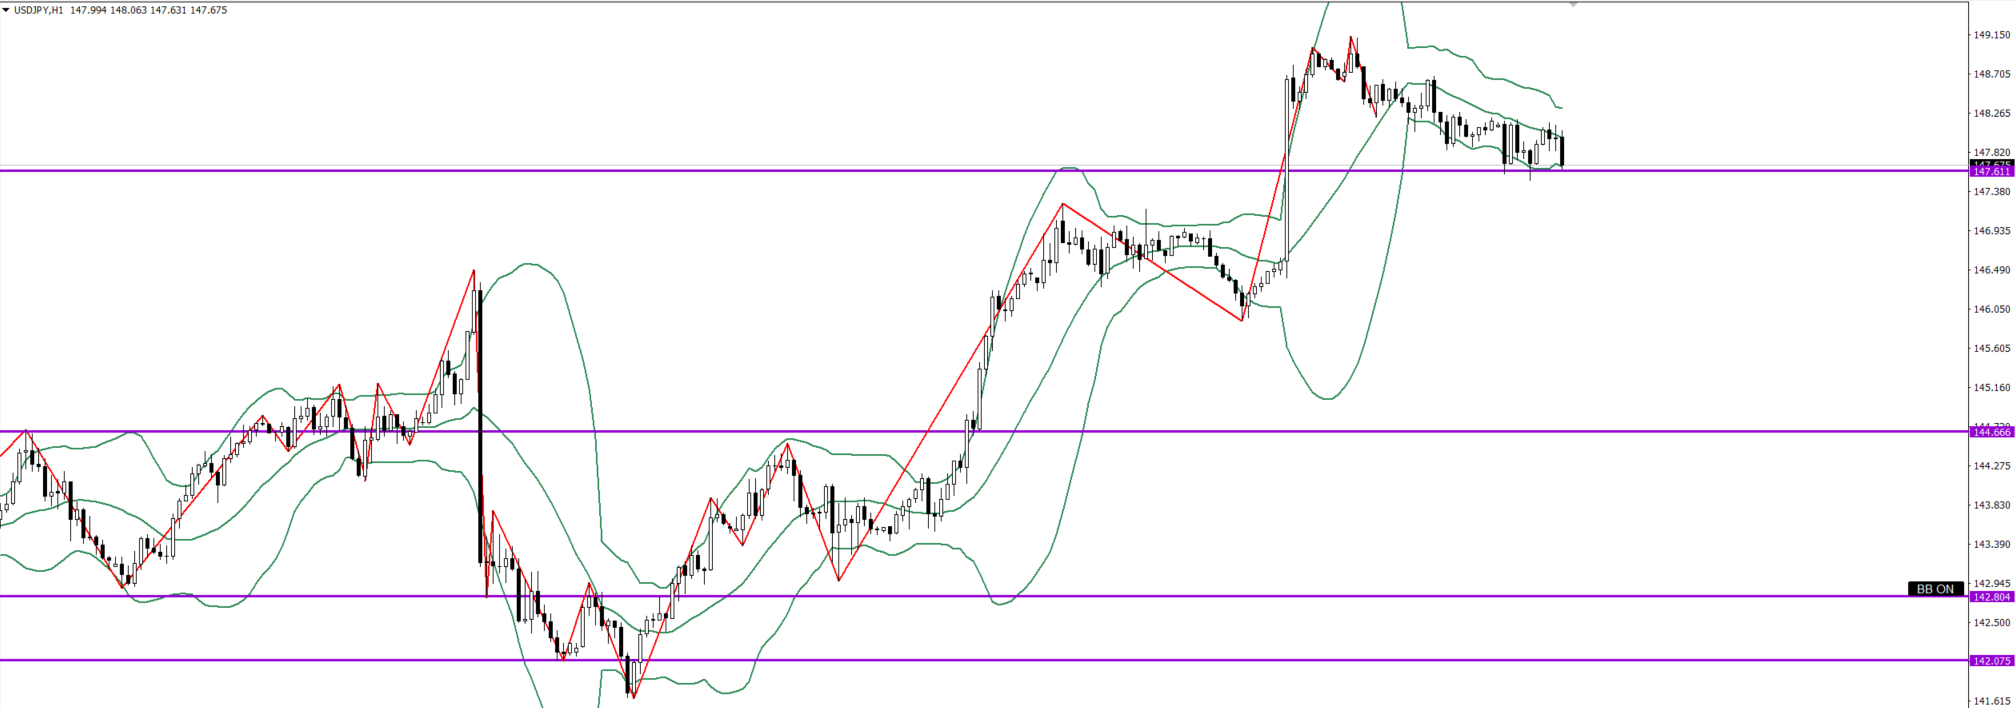Click the 149.150 price scale value
Viewport: 2016px width, 708px height.
pyautogui.click(x=1991, y=35)
